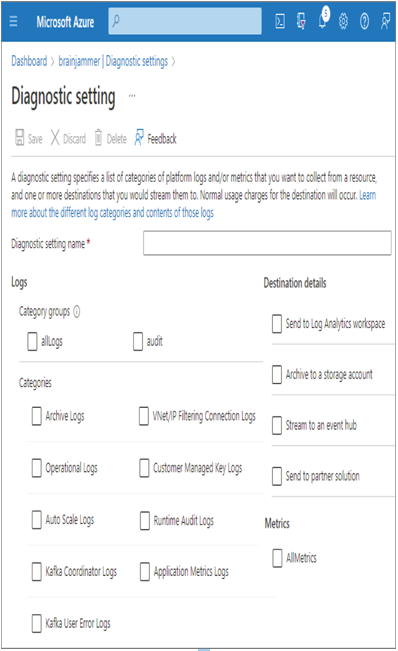398x651 pixels.
Task: Click the Category groups info icon
Action: [x=77, y=311]
